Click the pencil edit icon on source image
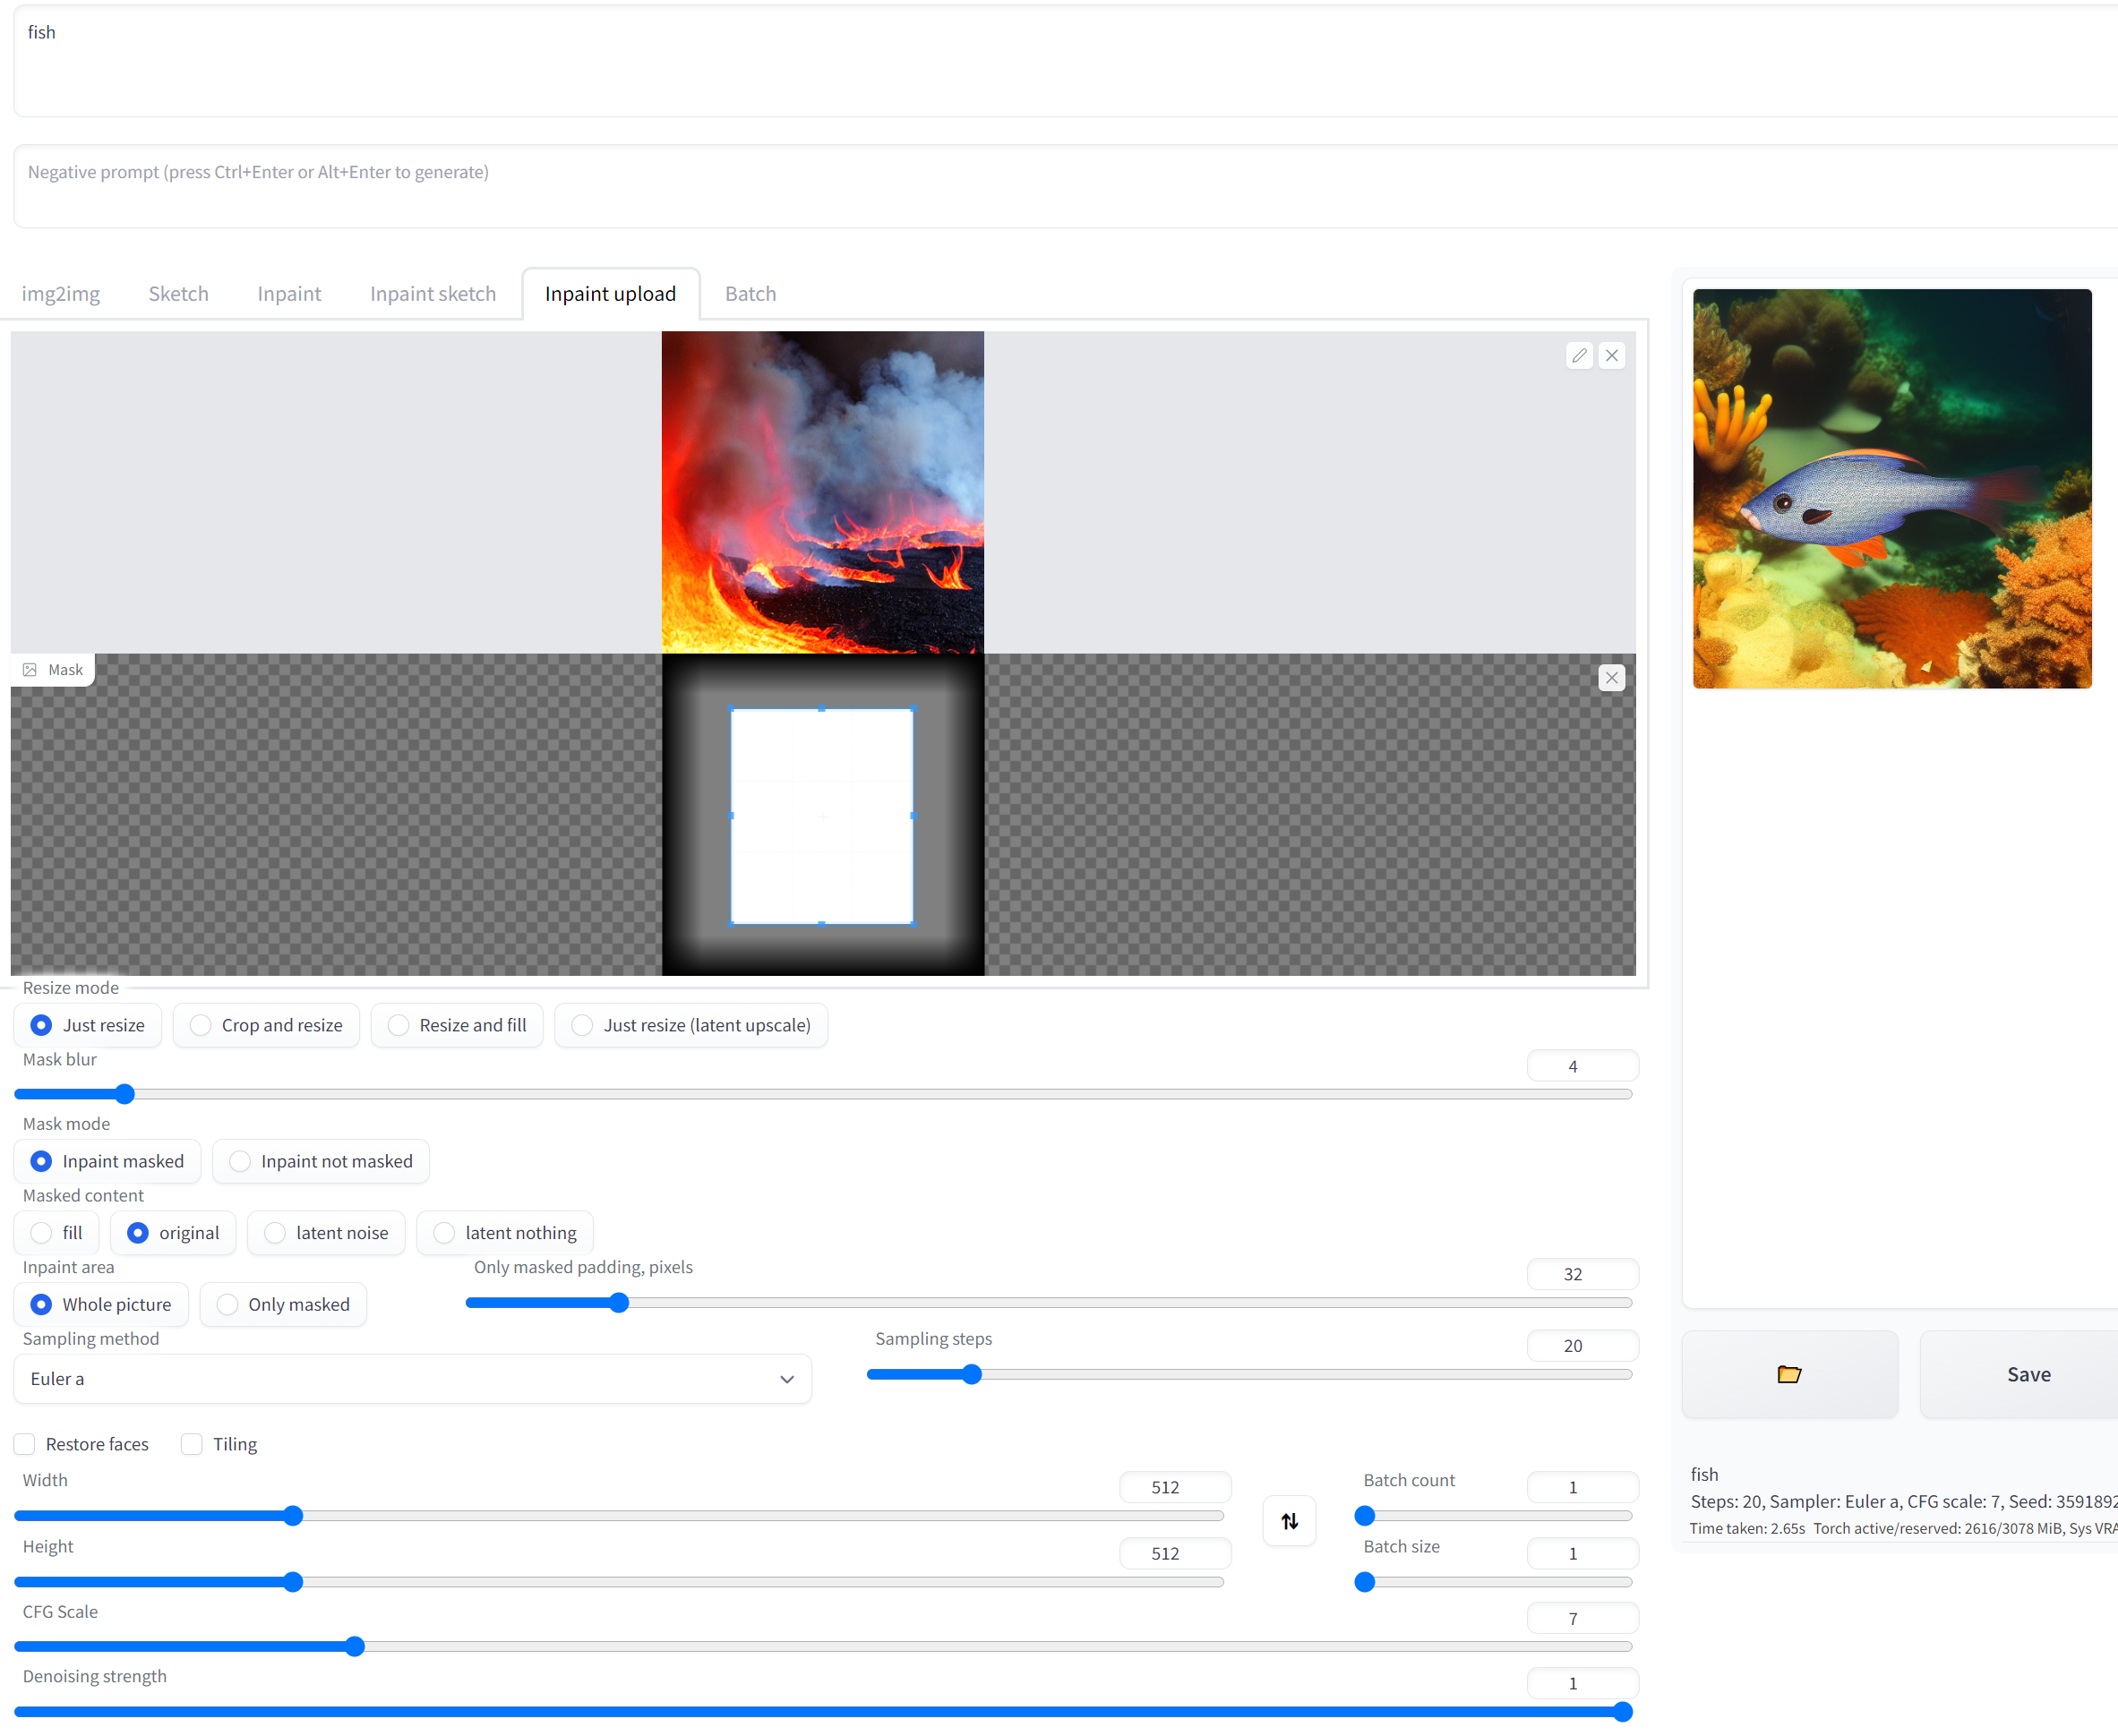2118x1736 pixels. click(x=1579, y=355)
